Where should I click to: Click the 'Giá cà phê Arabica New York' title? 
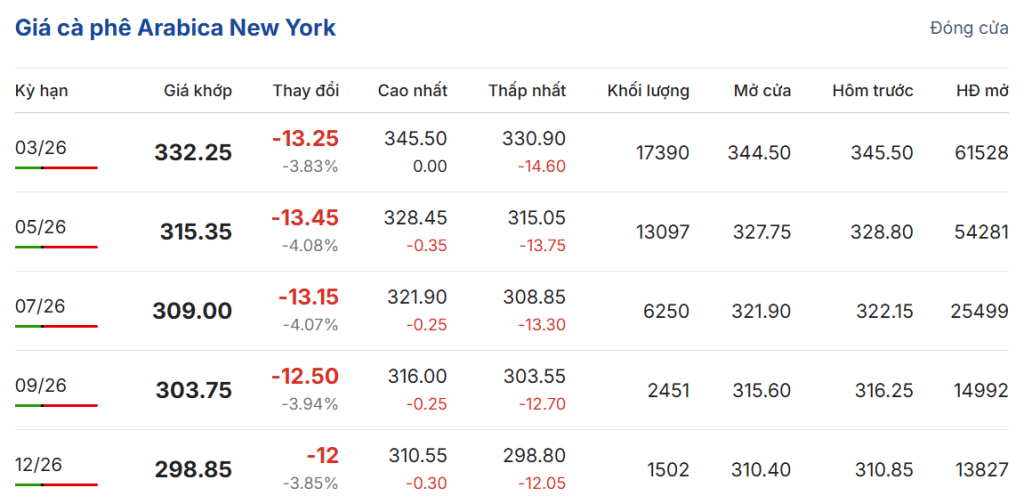coord(175,28)
